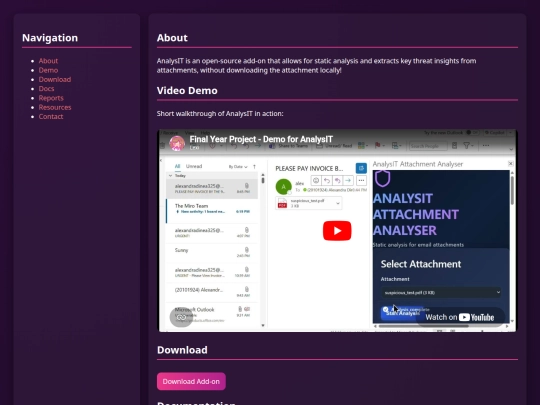Jump to the Docs section
Screen dimensions: 540x405
pos(46,89)
